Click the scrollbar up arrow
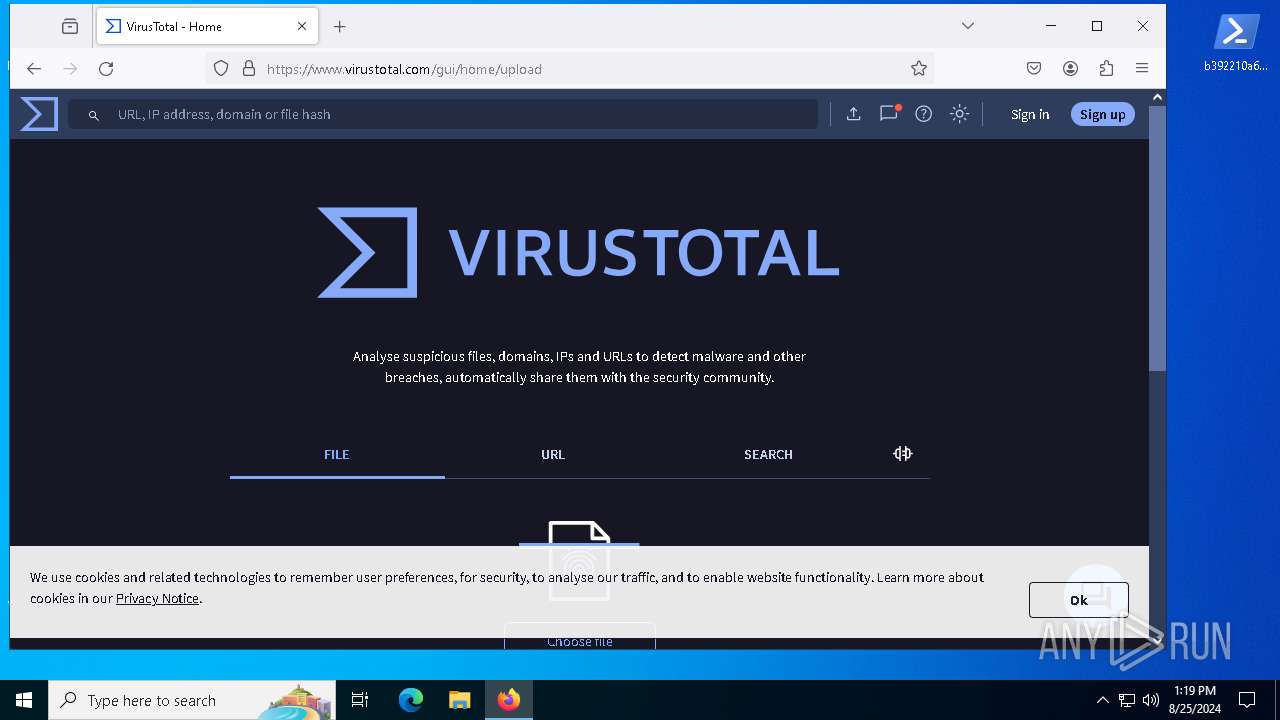Image resolution: width=1280 pixels, height=720 pixels. (1157, 97)
